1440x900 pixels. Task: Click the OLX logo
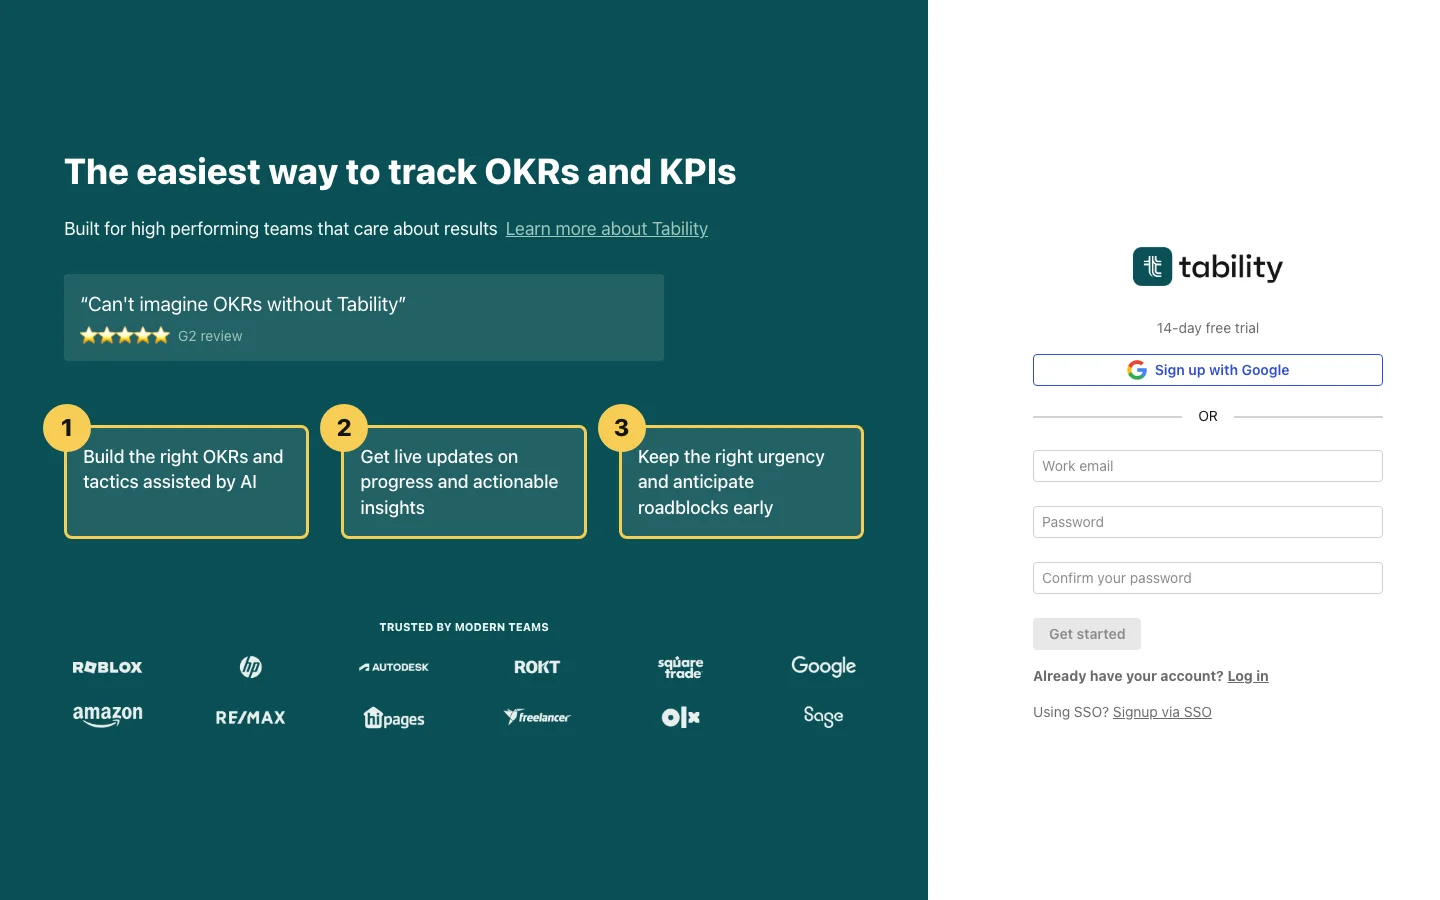(681, 717)
